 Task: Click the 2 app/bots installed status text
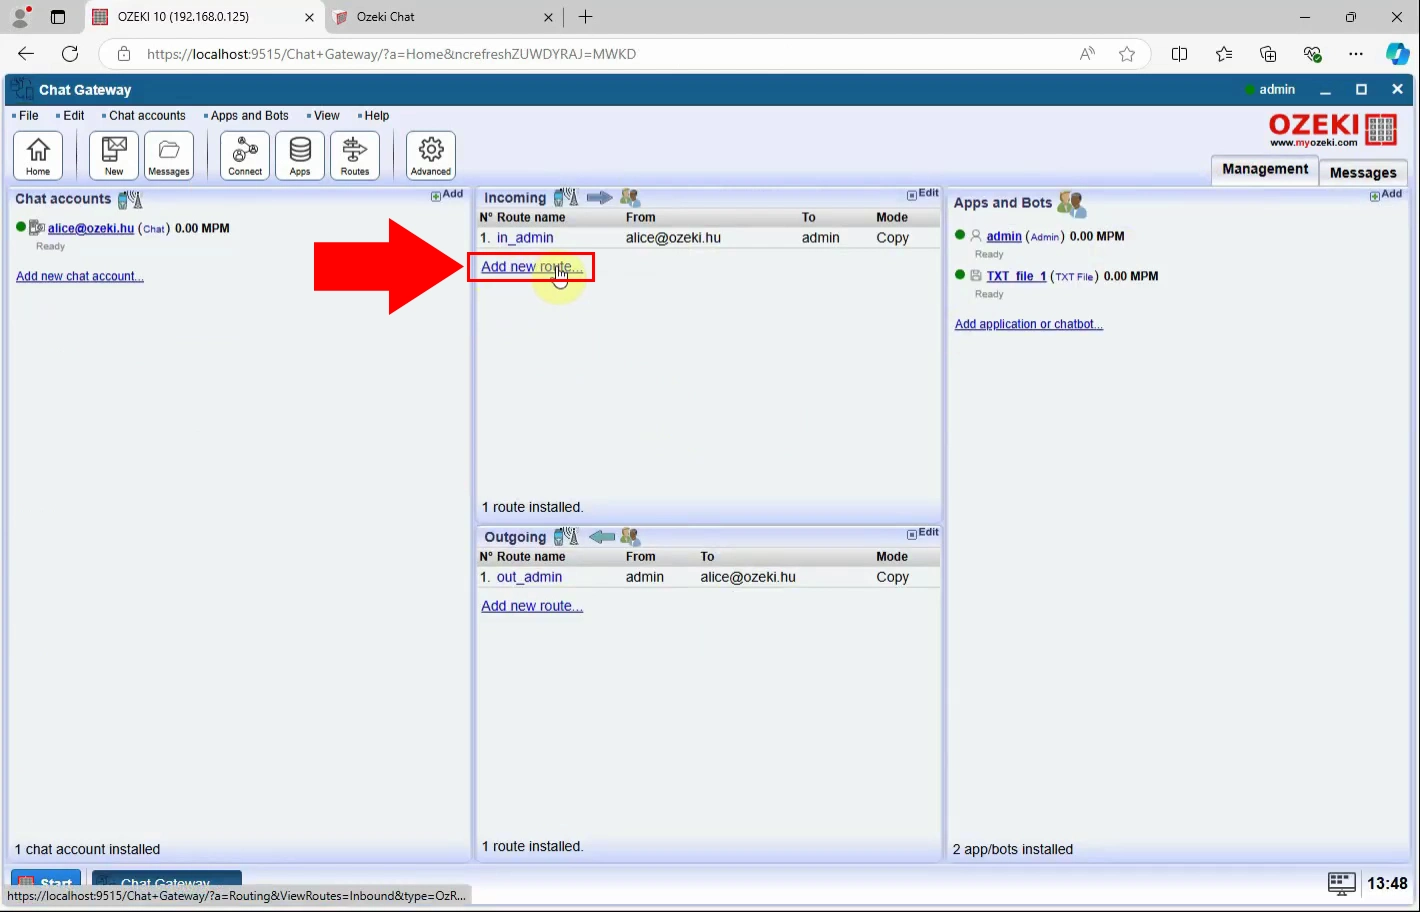[1013, 849]
